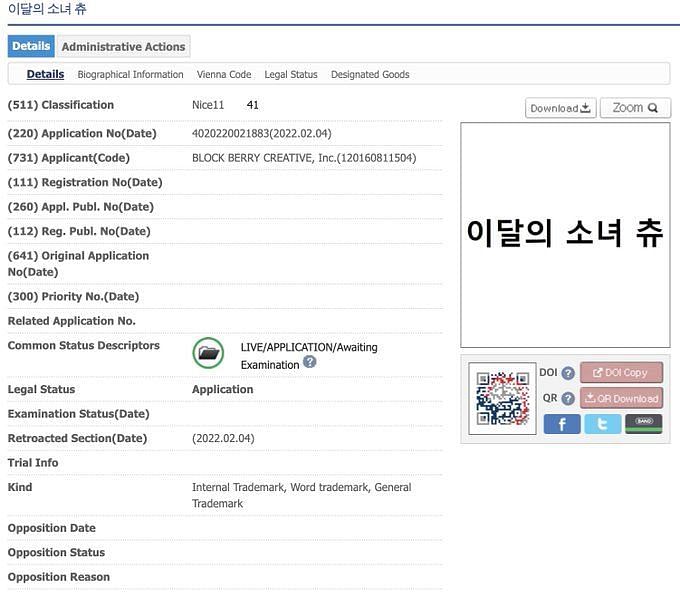Click application number 4020220021883
Image resolution: width=680 pixels, height=598 pixels.
[262, 134]
